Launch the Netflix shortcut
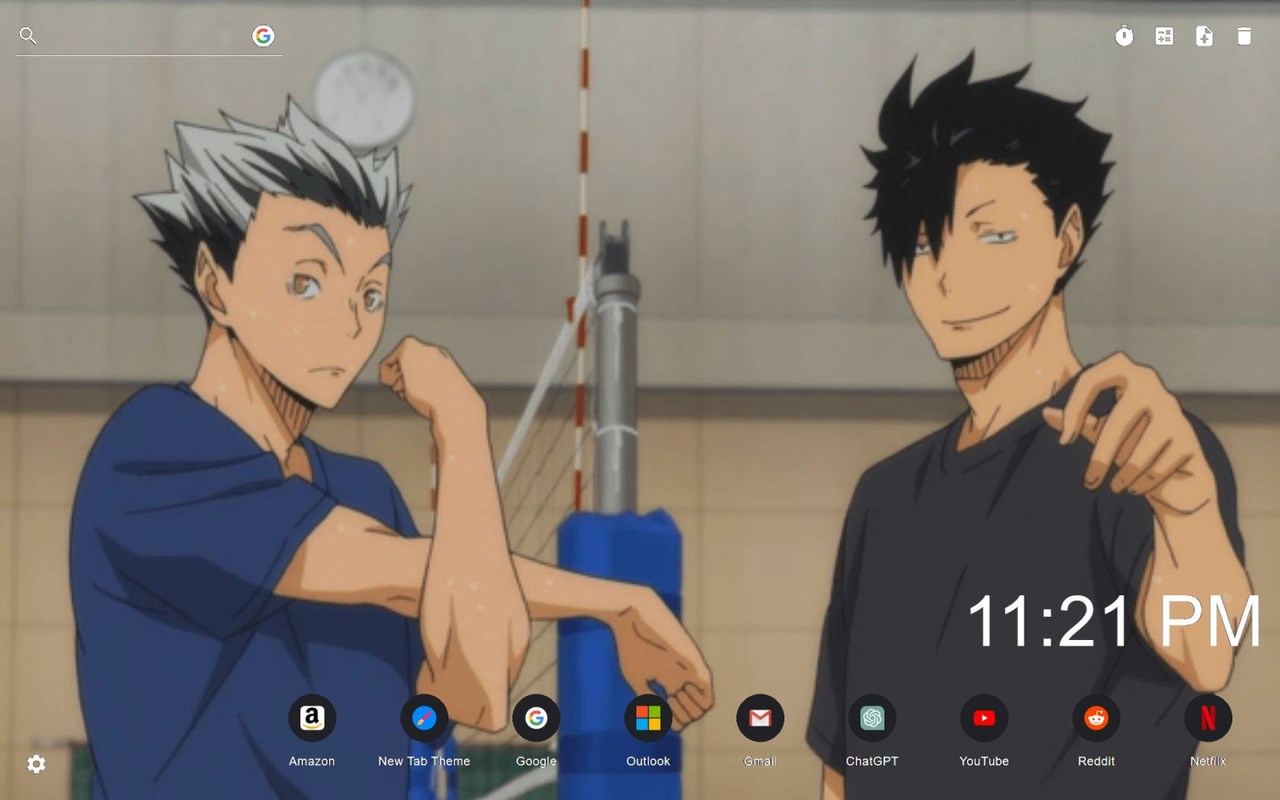The width and height of the screenshot is (1280, 800). coord(1208,718)
